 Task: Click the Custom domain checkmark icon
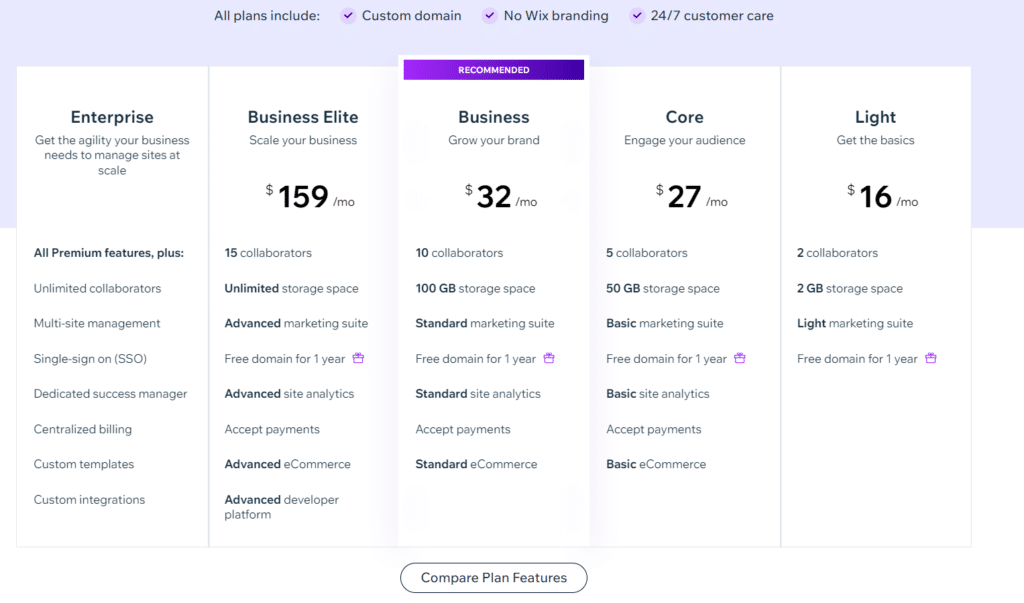coord(348,16)
